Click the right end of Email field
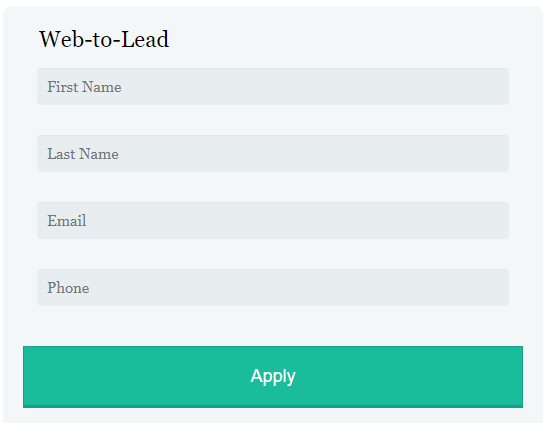This screenshot has height=423, width=544. point(496,220)
